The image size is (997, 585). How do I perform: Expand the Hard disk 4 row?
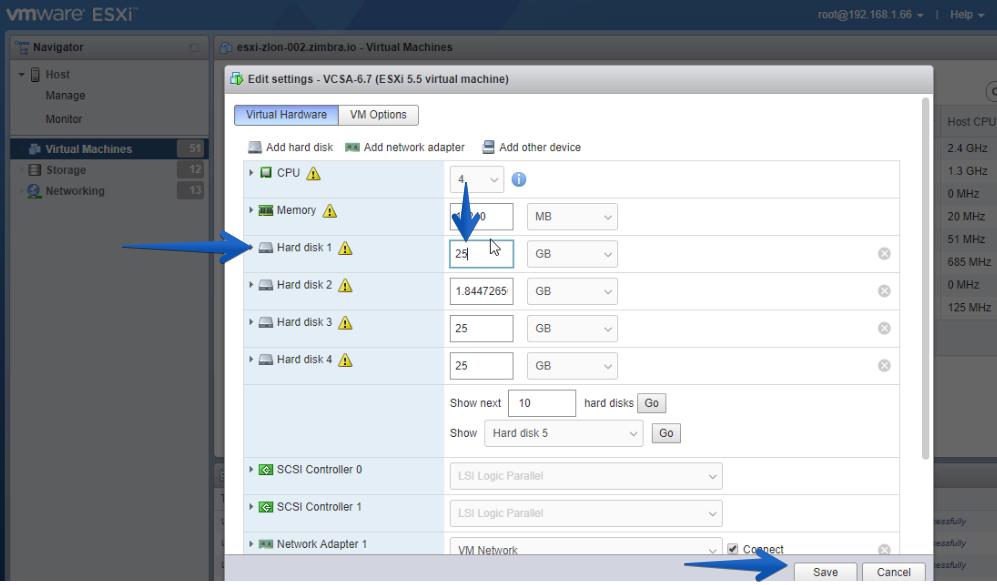point(251,360)
